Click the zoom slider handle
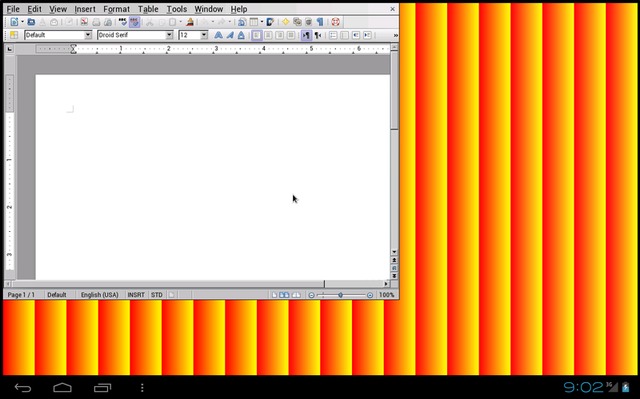The width and height of the screenshot is (640, 399). 340,295
